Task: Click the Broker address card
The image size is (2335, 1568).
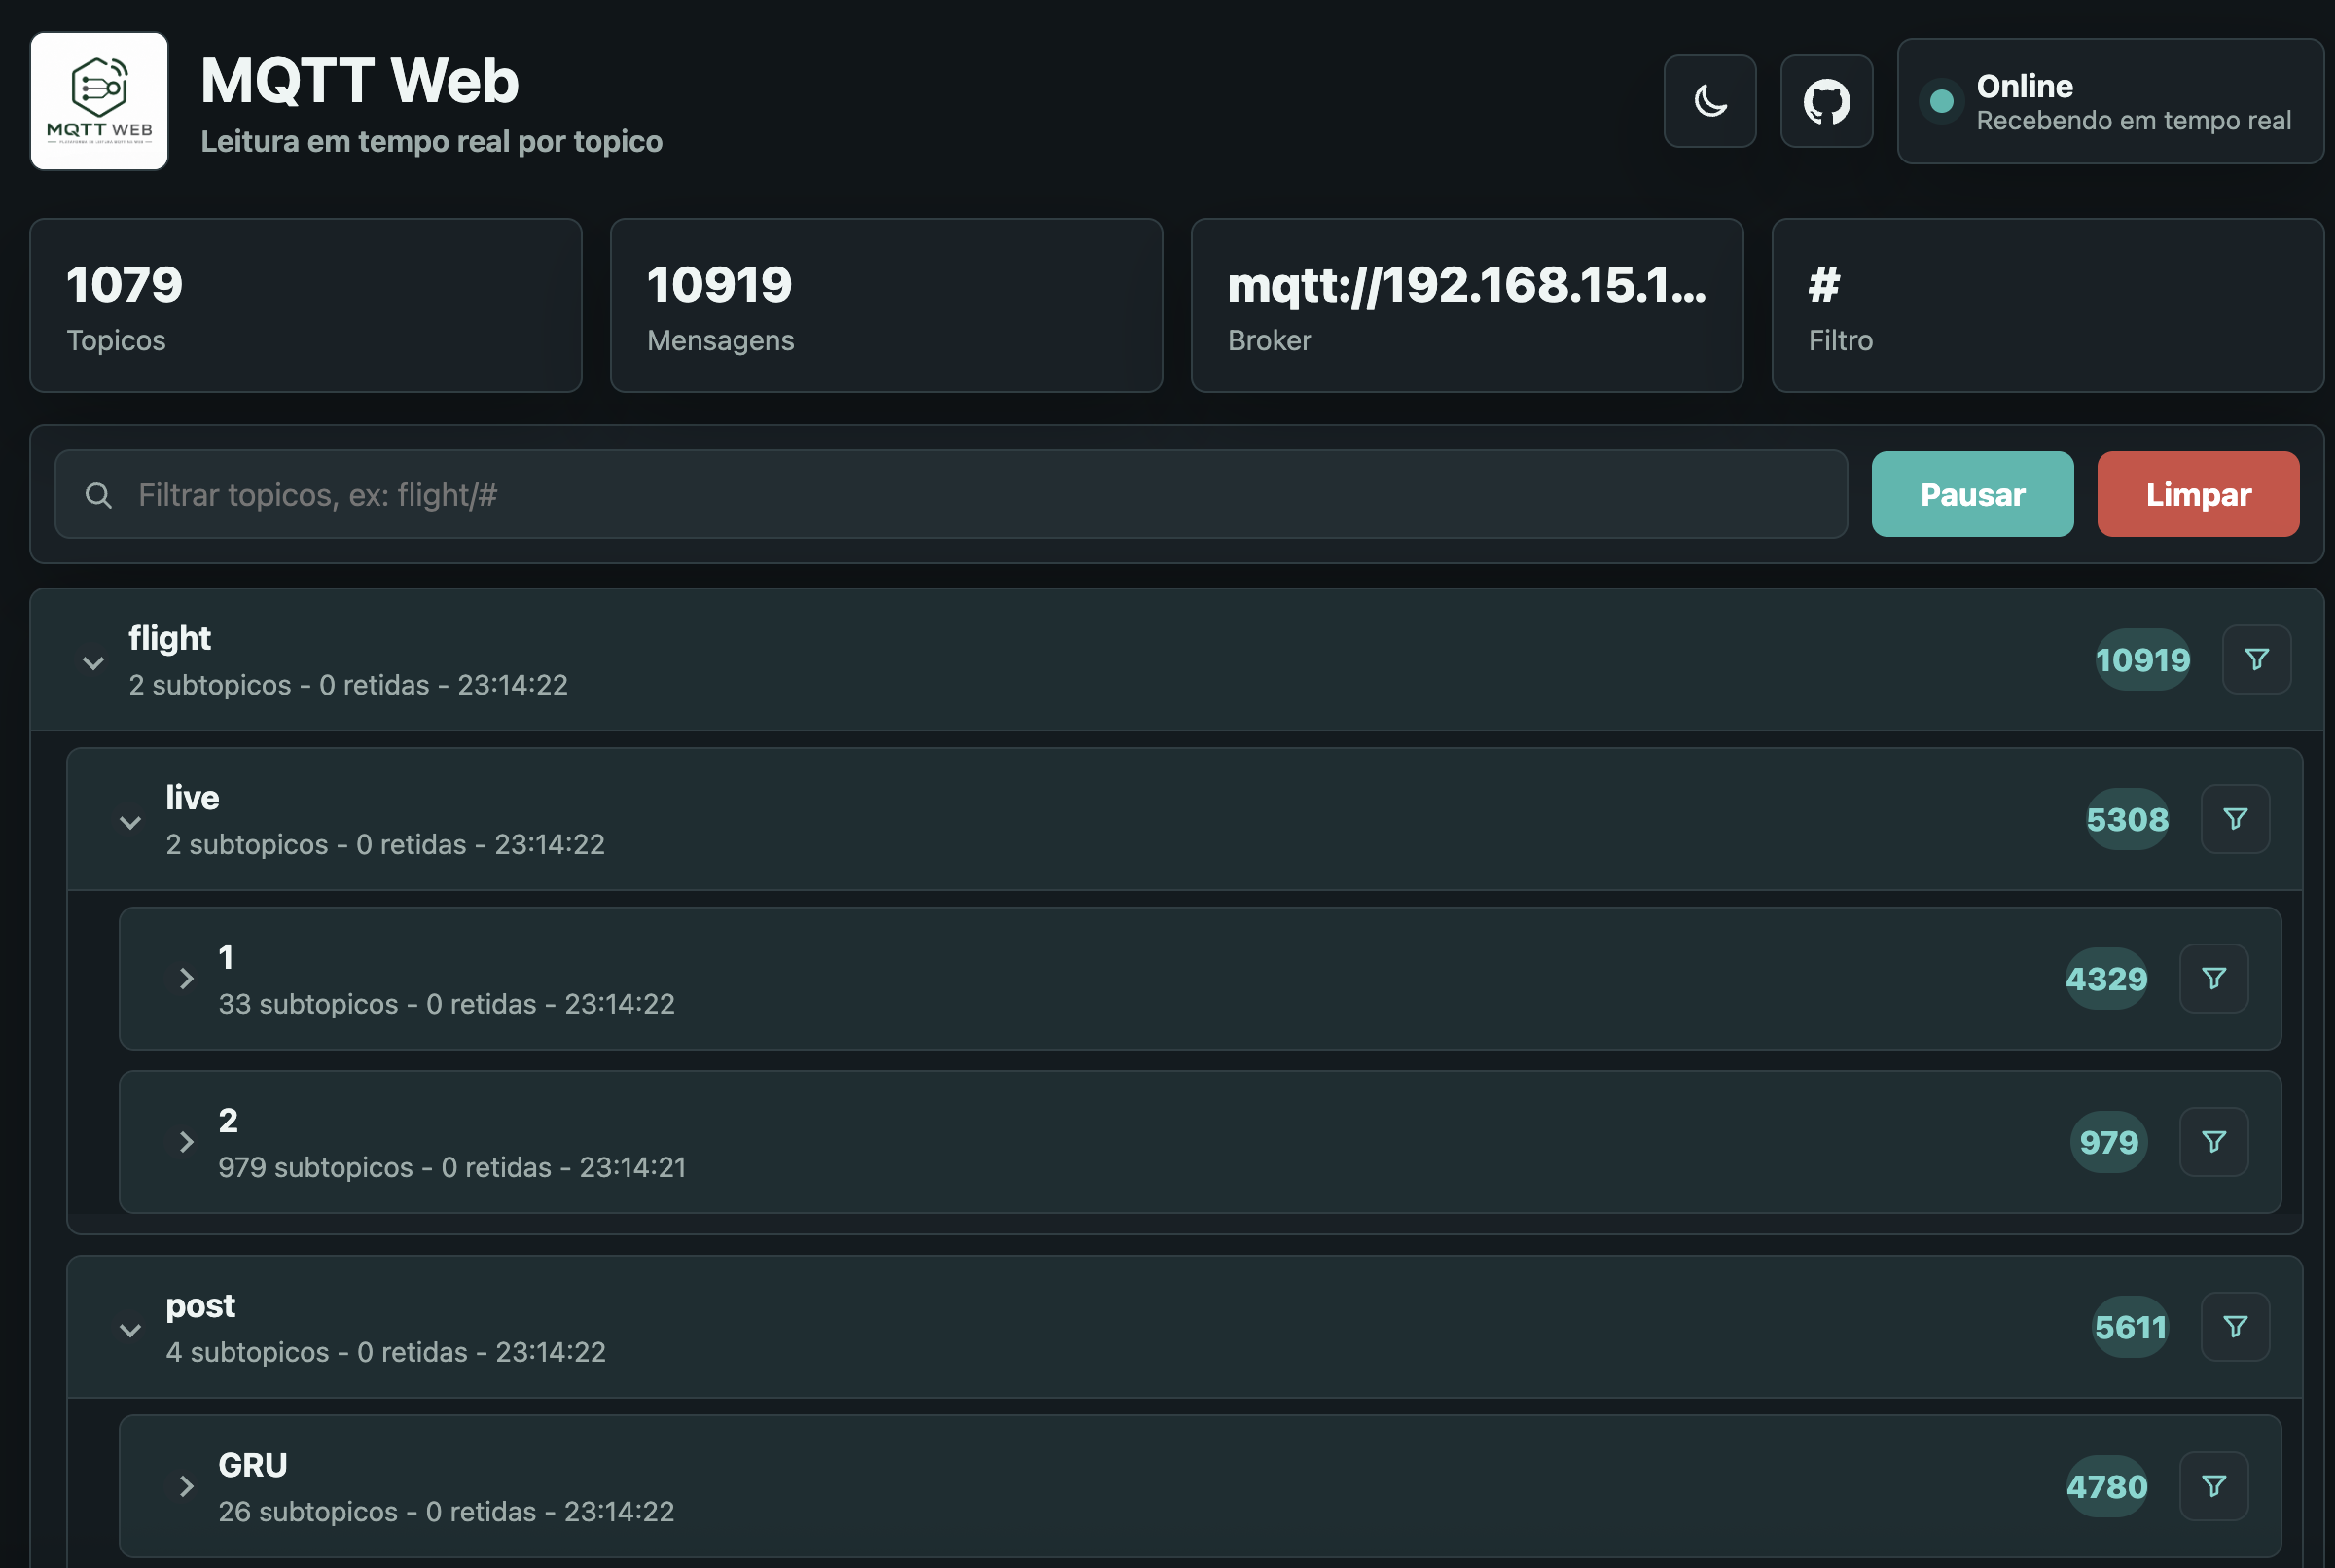Action: coord(1467,305)
